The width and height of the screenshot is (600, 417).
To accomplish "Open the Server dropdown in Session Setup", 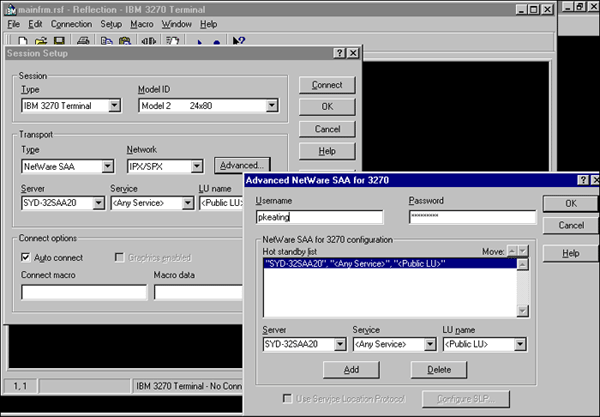I will tap(98, 203).
